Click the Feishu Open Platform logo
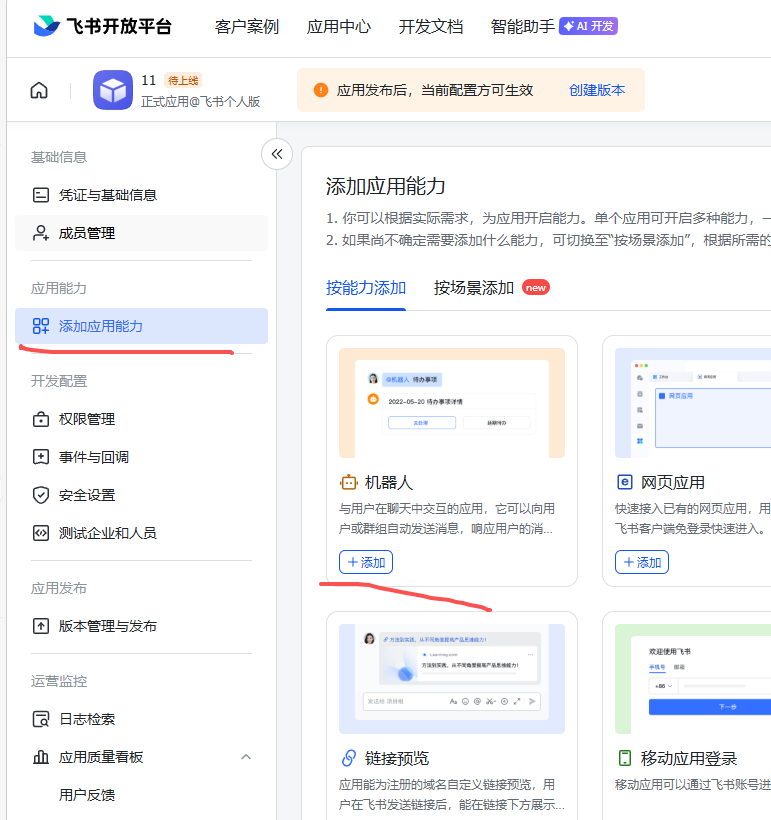Viewport: 771px width, 820px height. tap(103, 26)
